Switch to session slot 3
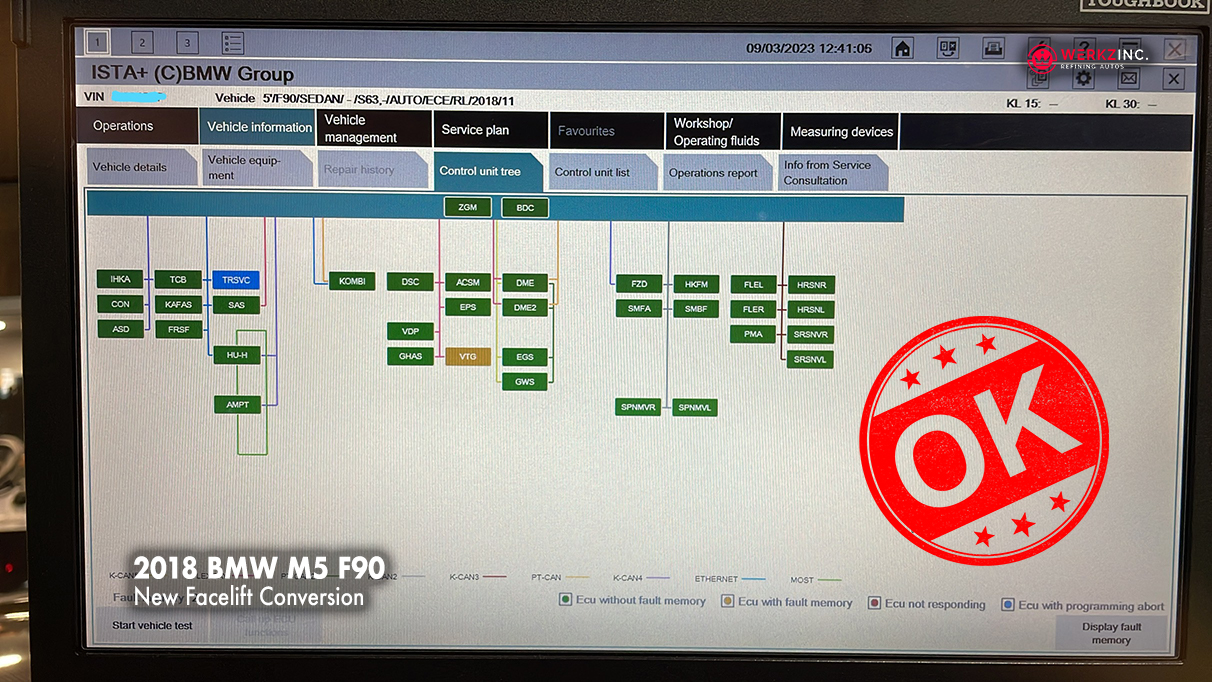 click(x=187, y=42)
